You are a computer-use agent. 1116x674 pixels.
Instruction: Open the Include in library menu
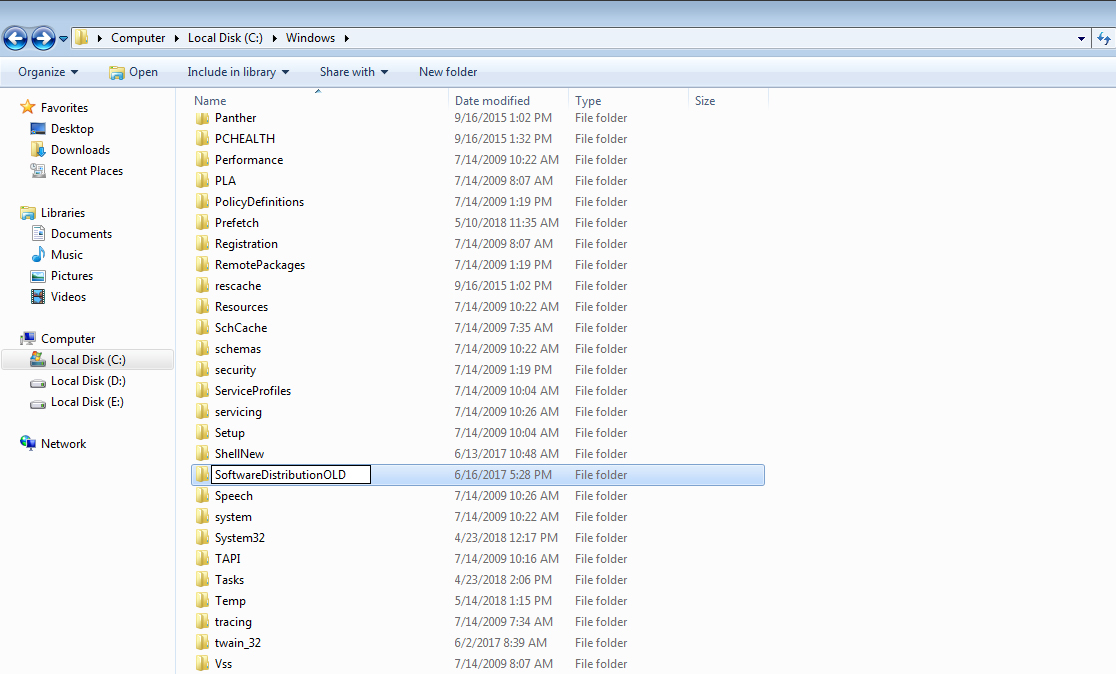tap(238, 72)
